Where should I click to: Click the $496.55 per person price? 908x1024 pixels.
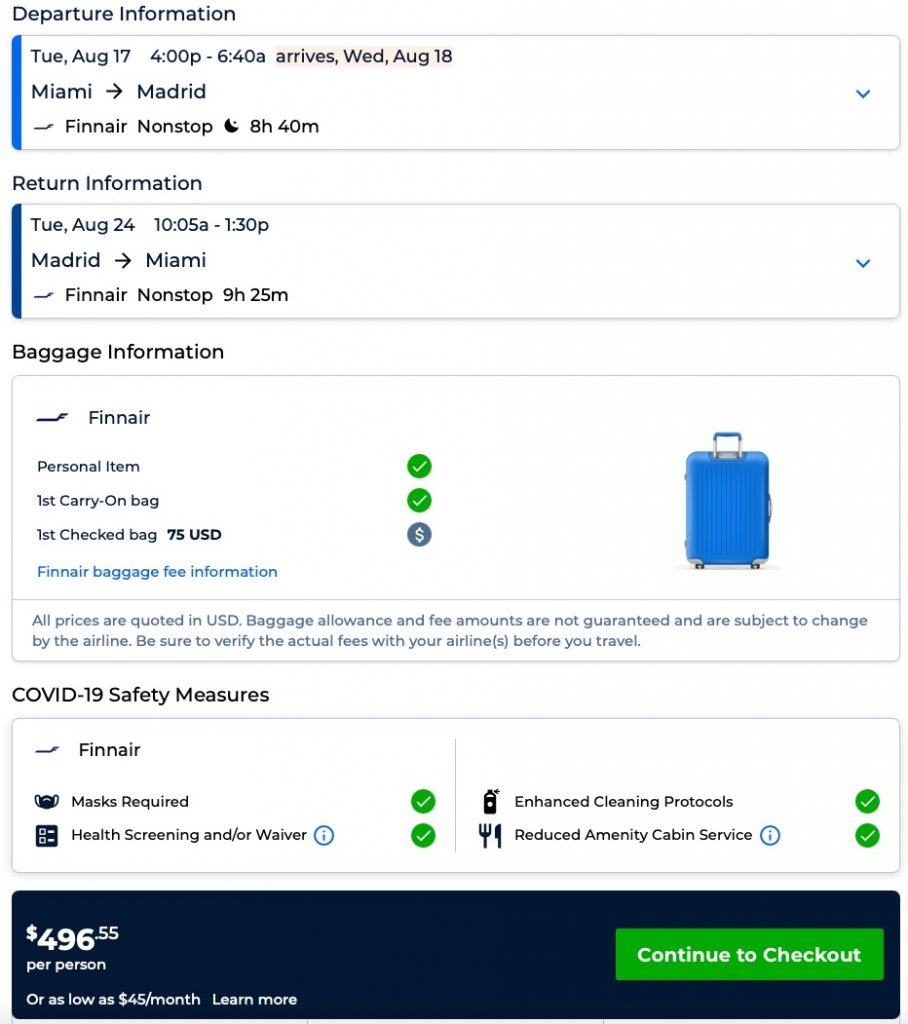pos(72,939)
